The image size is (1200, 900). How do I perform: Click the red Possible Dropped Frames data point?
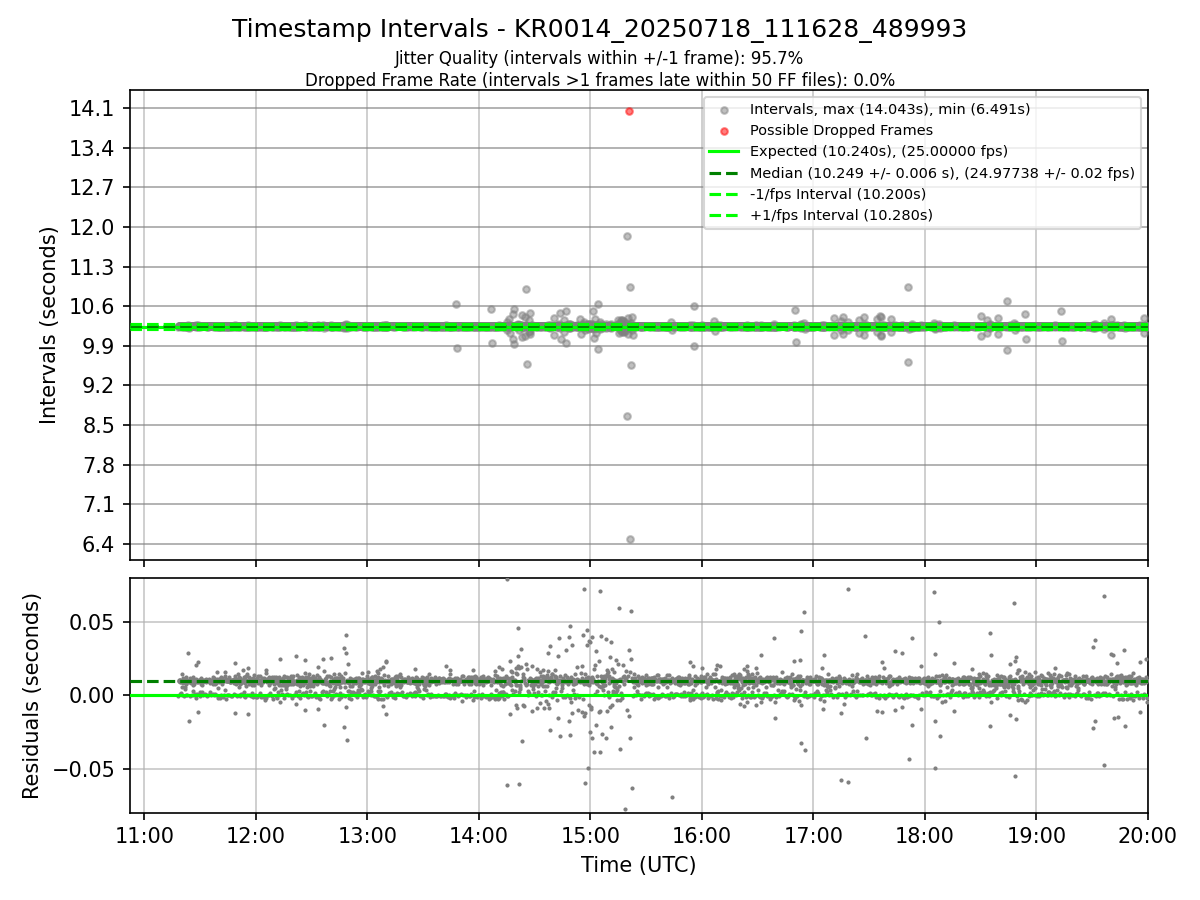629,111
